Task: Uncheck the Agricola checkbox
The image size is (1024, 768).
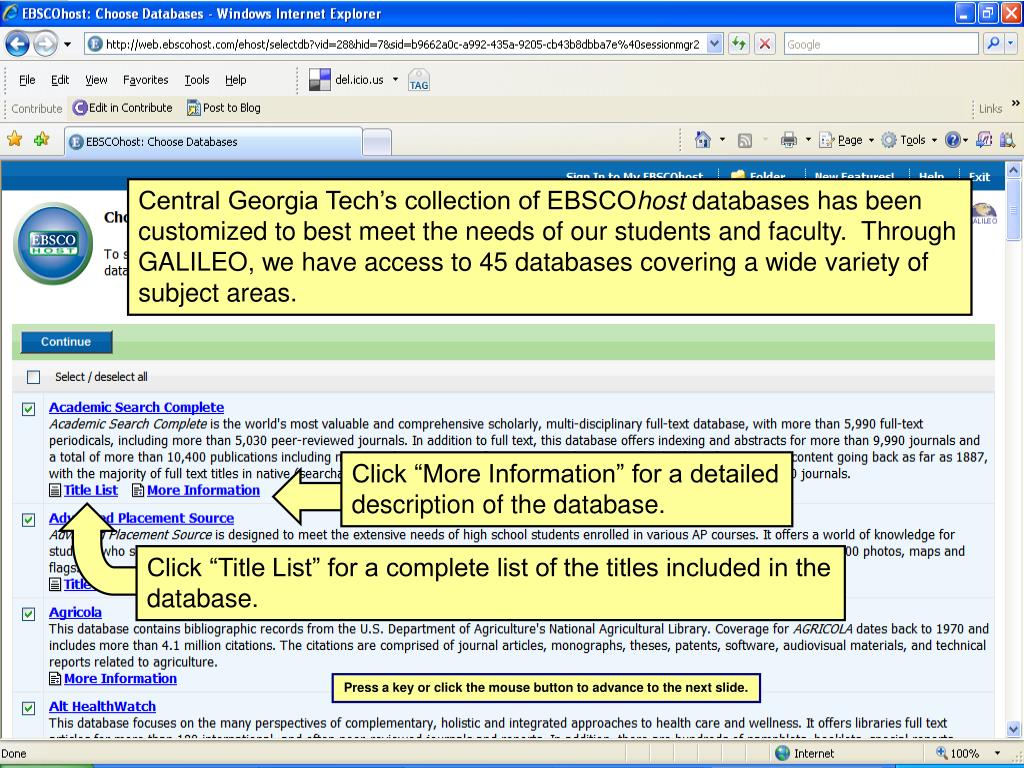Action: pyautogui.click(x=29, y=614)
